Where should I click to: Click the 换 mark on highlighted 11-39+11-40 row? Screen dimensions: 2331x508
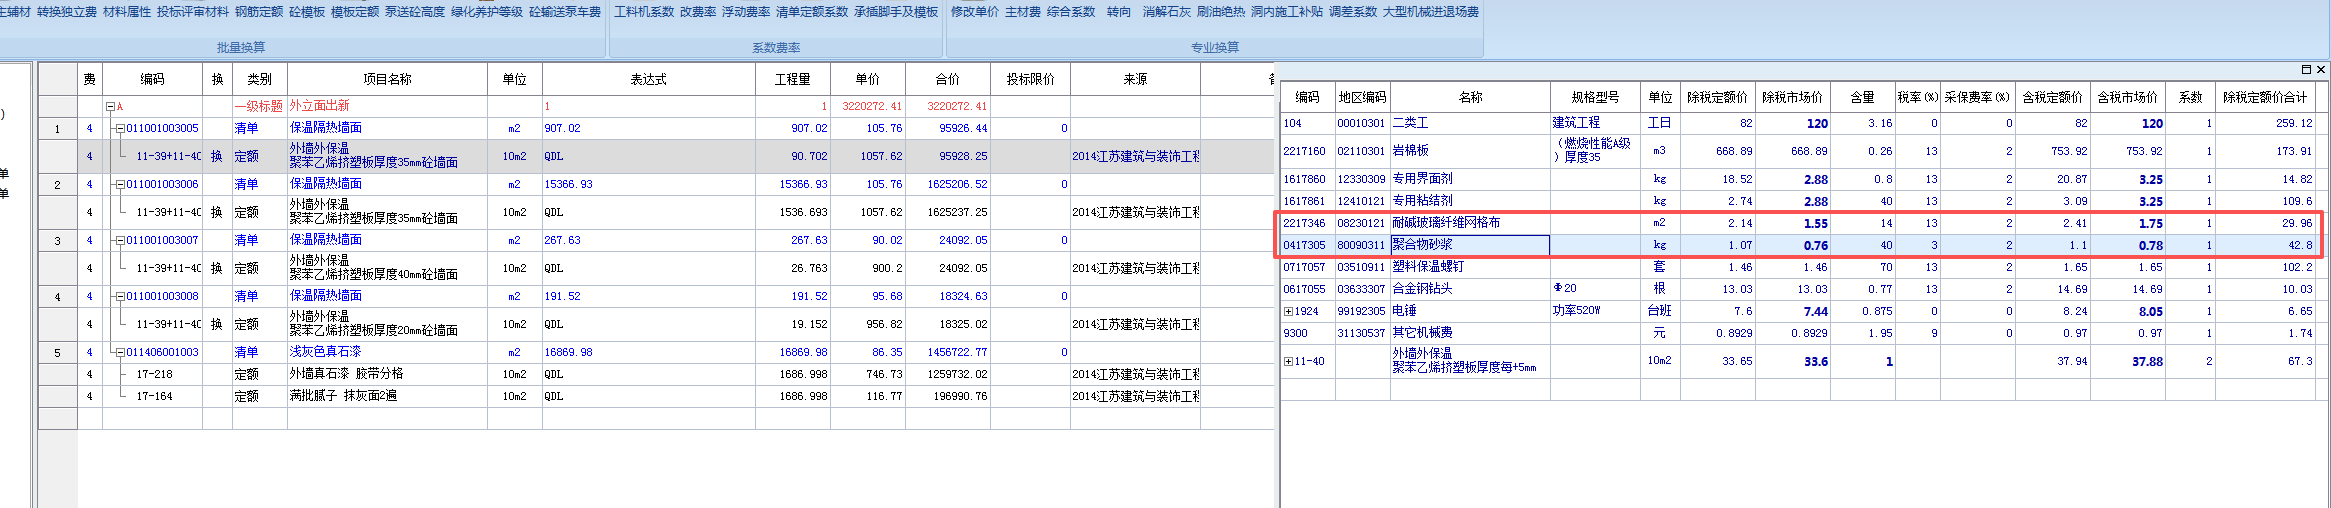[x=217, y=156]
